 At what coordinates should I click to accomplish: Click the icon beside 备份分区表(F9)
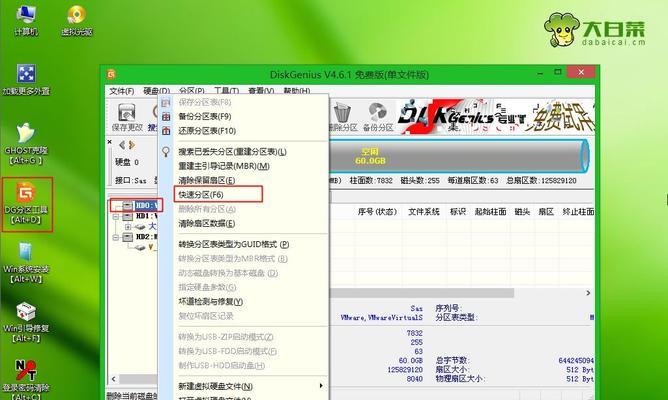pos(166,116)
